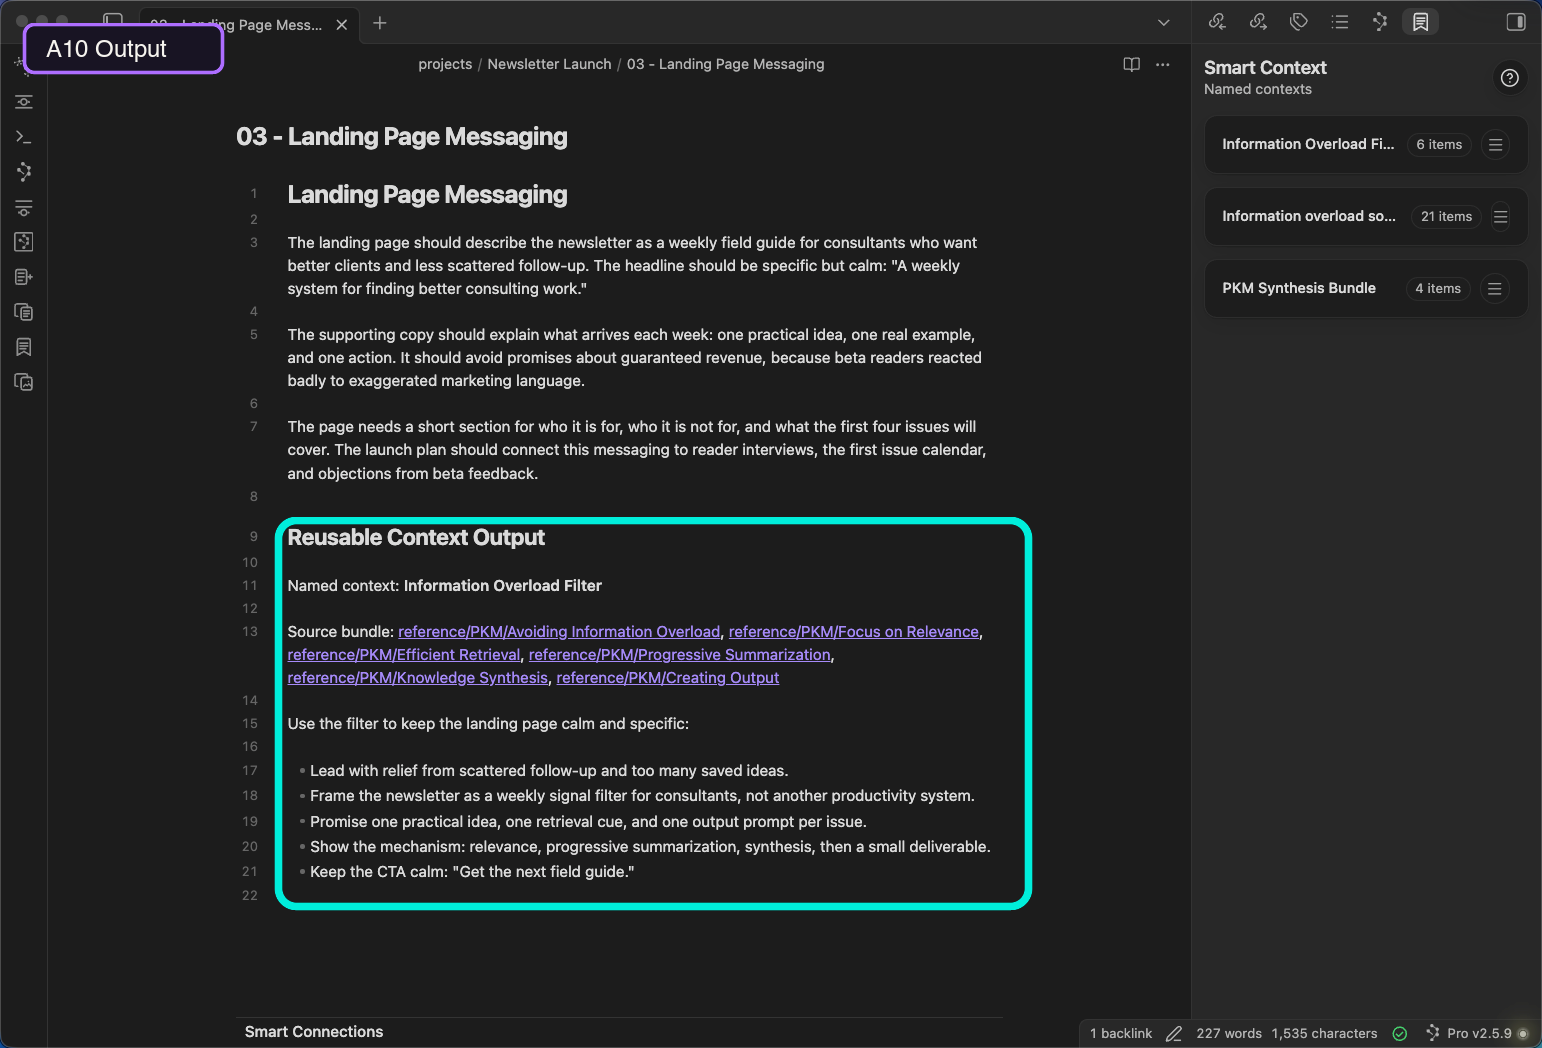Open Smart Context bookmark ribbon icon
Image resolution: width=1542 pixels, height=1048 pixels.
point(24,347)
